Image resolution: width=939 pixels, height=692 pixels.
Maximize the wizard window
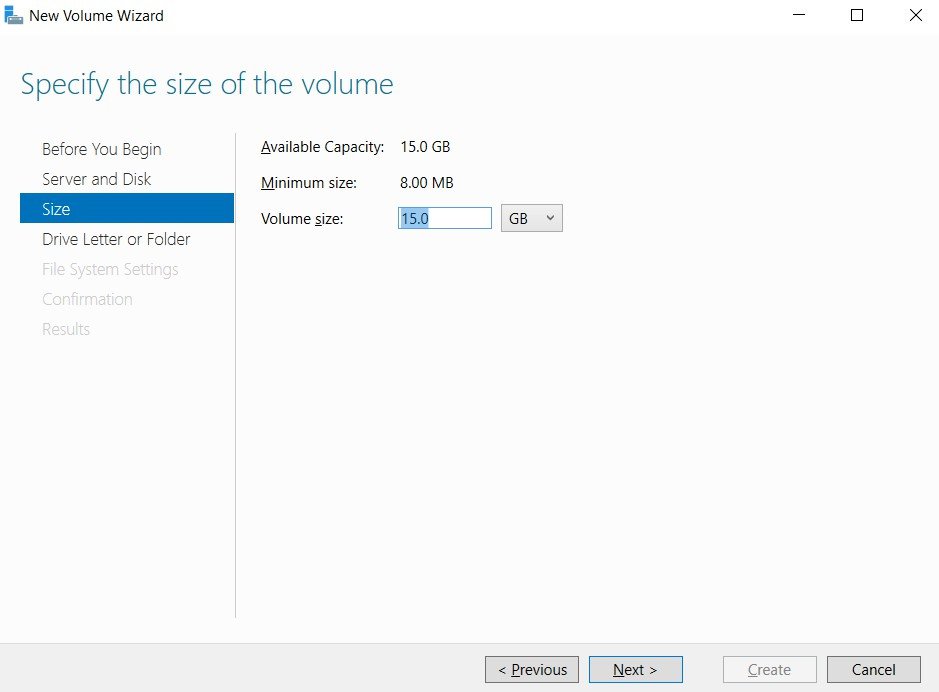pos(857,15)
